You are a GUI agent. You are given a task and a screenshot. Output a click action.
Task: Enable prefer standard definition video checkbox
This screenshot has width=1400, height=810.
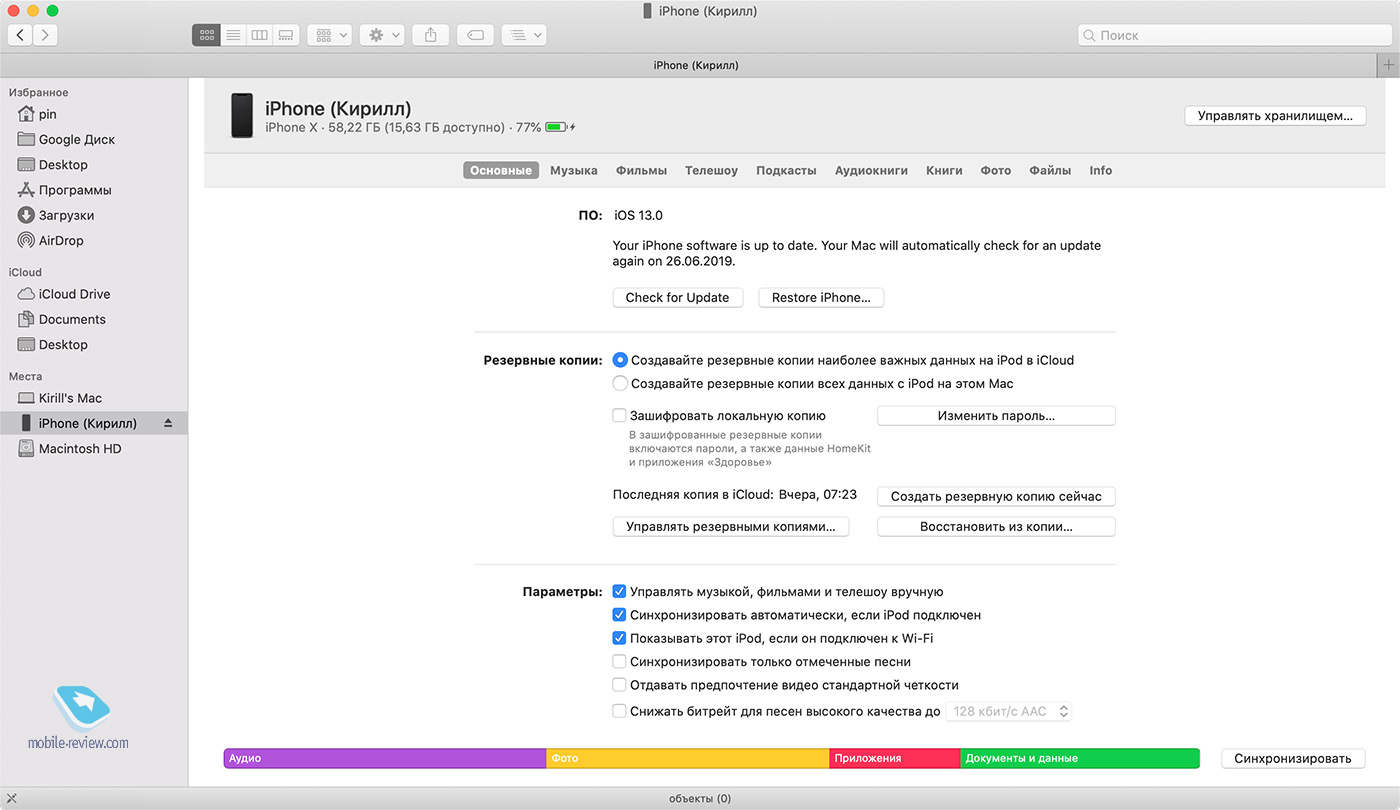pyautogui.click(x=619, y=685)
